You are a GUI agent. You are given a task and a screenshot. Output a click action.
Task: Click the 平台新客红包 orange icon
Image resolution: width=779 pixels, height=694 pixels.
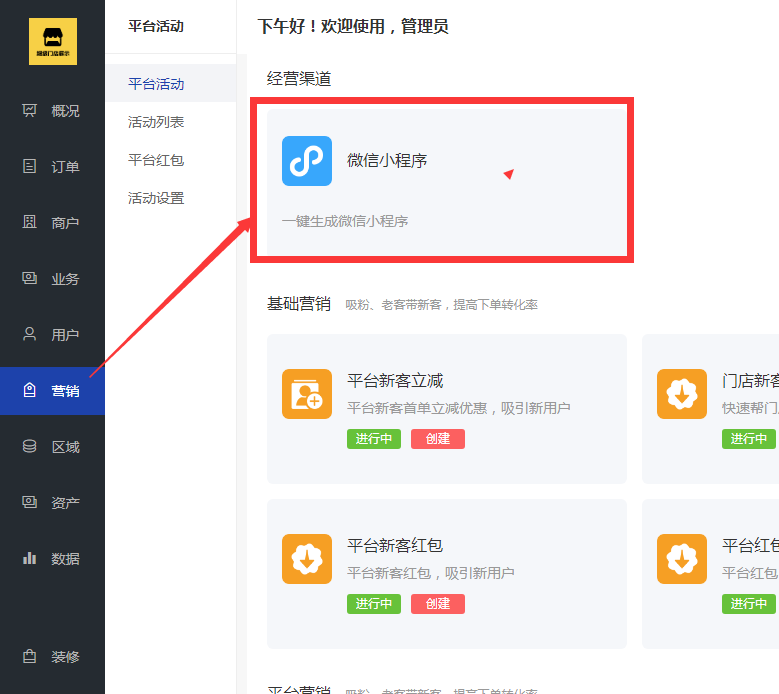tap(307, 559)
